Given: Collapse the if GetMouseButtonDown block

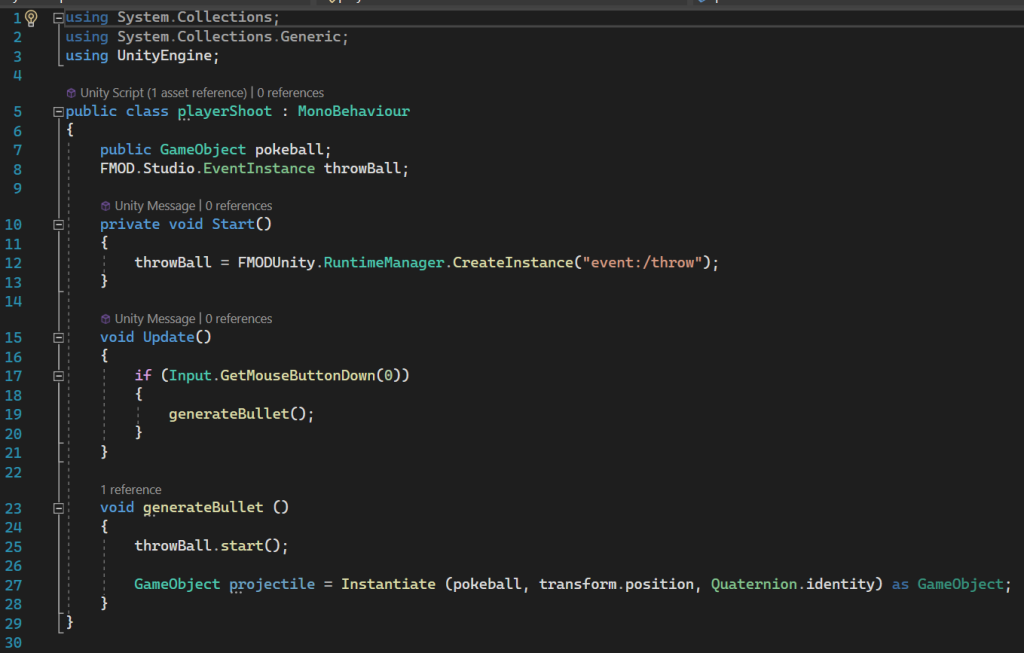Looking at the screenshot, I should (x=57, y=376).
